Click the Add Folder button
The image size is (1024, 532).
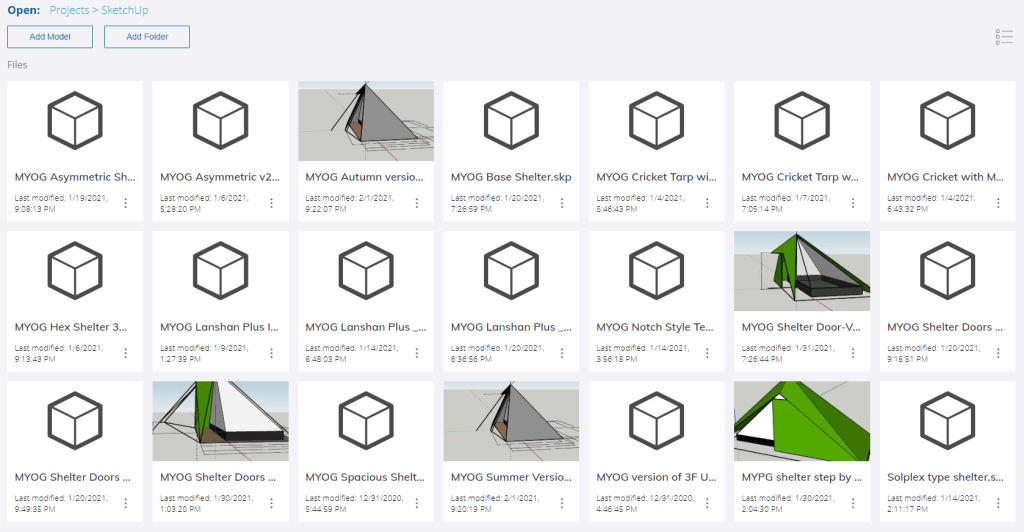[147, 37]
